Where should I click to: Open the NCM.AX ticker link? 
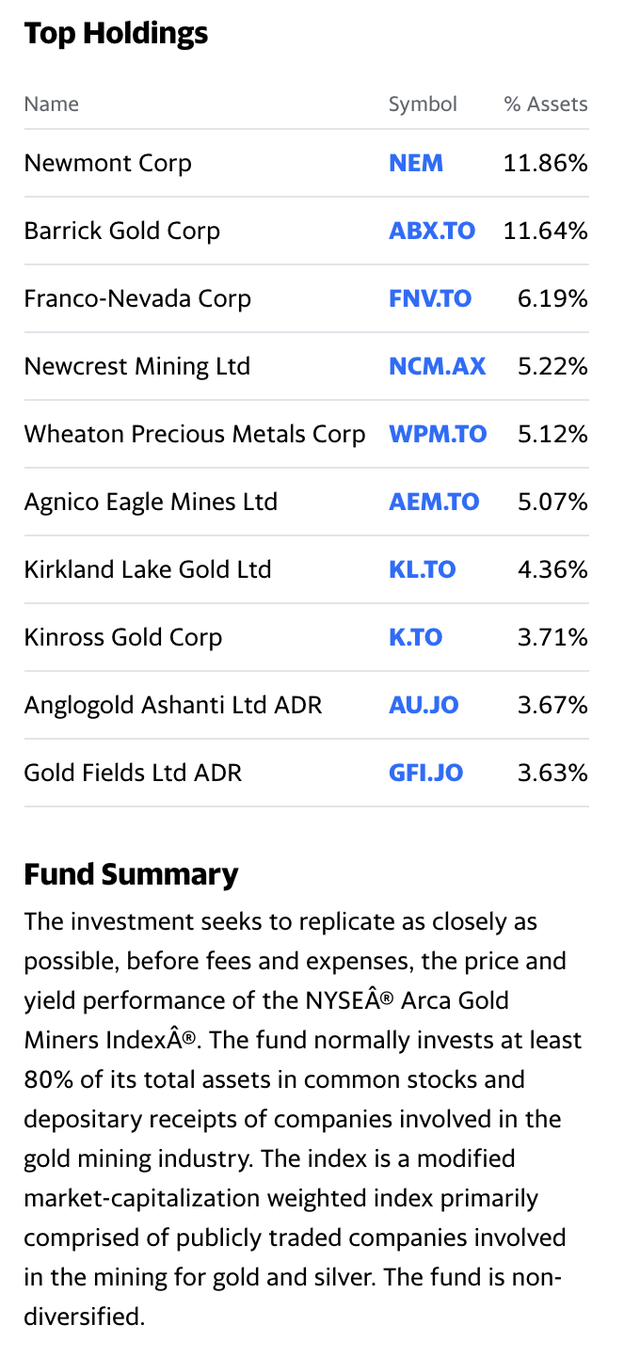coord(437,367)
